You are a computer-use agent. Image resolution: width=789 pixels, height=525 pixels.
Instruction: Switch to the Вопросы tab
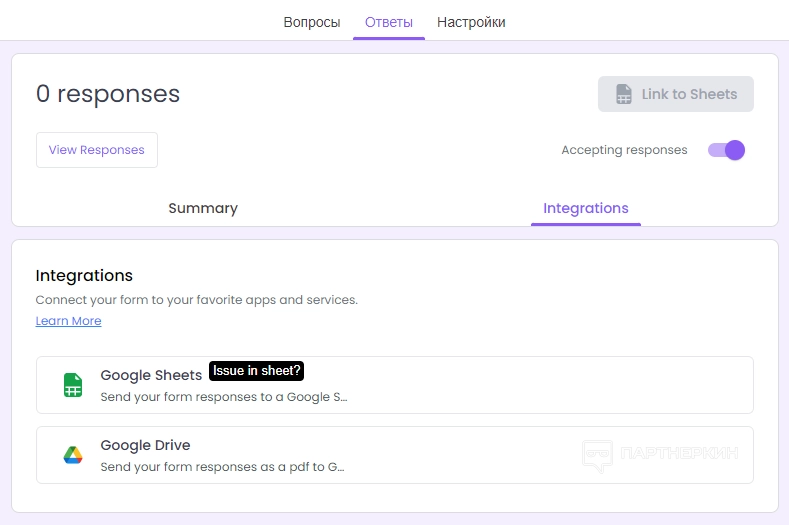click(x=312, y=22)
